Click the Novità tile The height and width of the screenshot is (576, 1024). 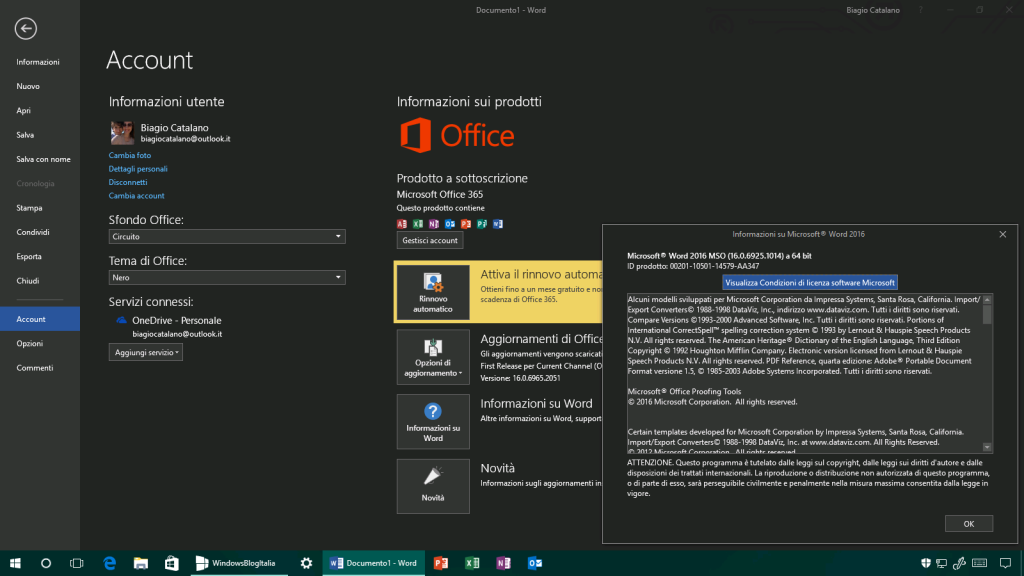point(433,486)
